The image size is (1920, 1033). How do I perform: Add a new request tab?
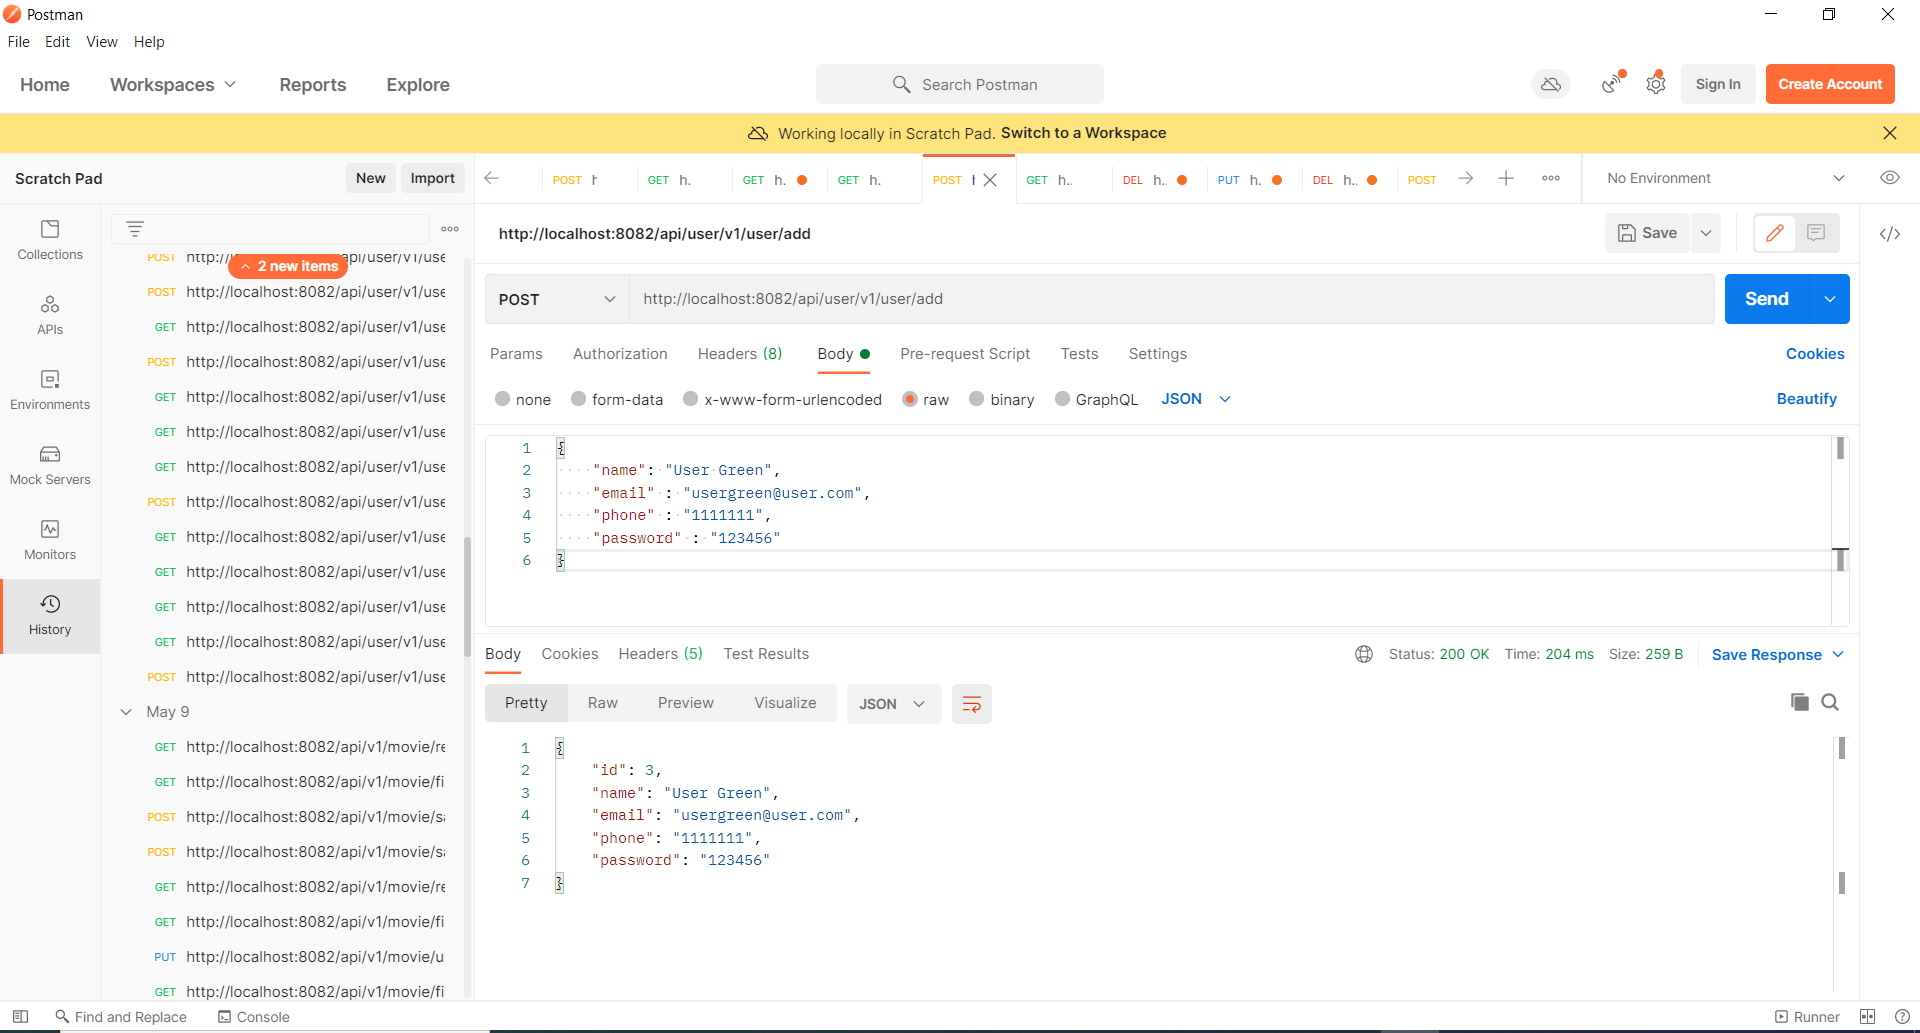click(x=1506, y=179)
